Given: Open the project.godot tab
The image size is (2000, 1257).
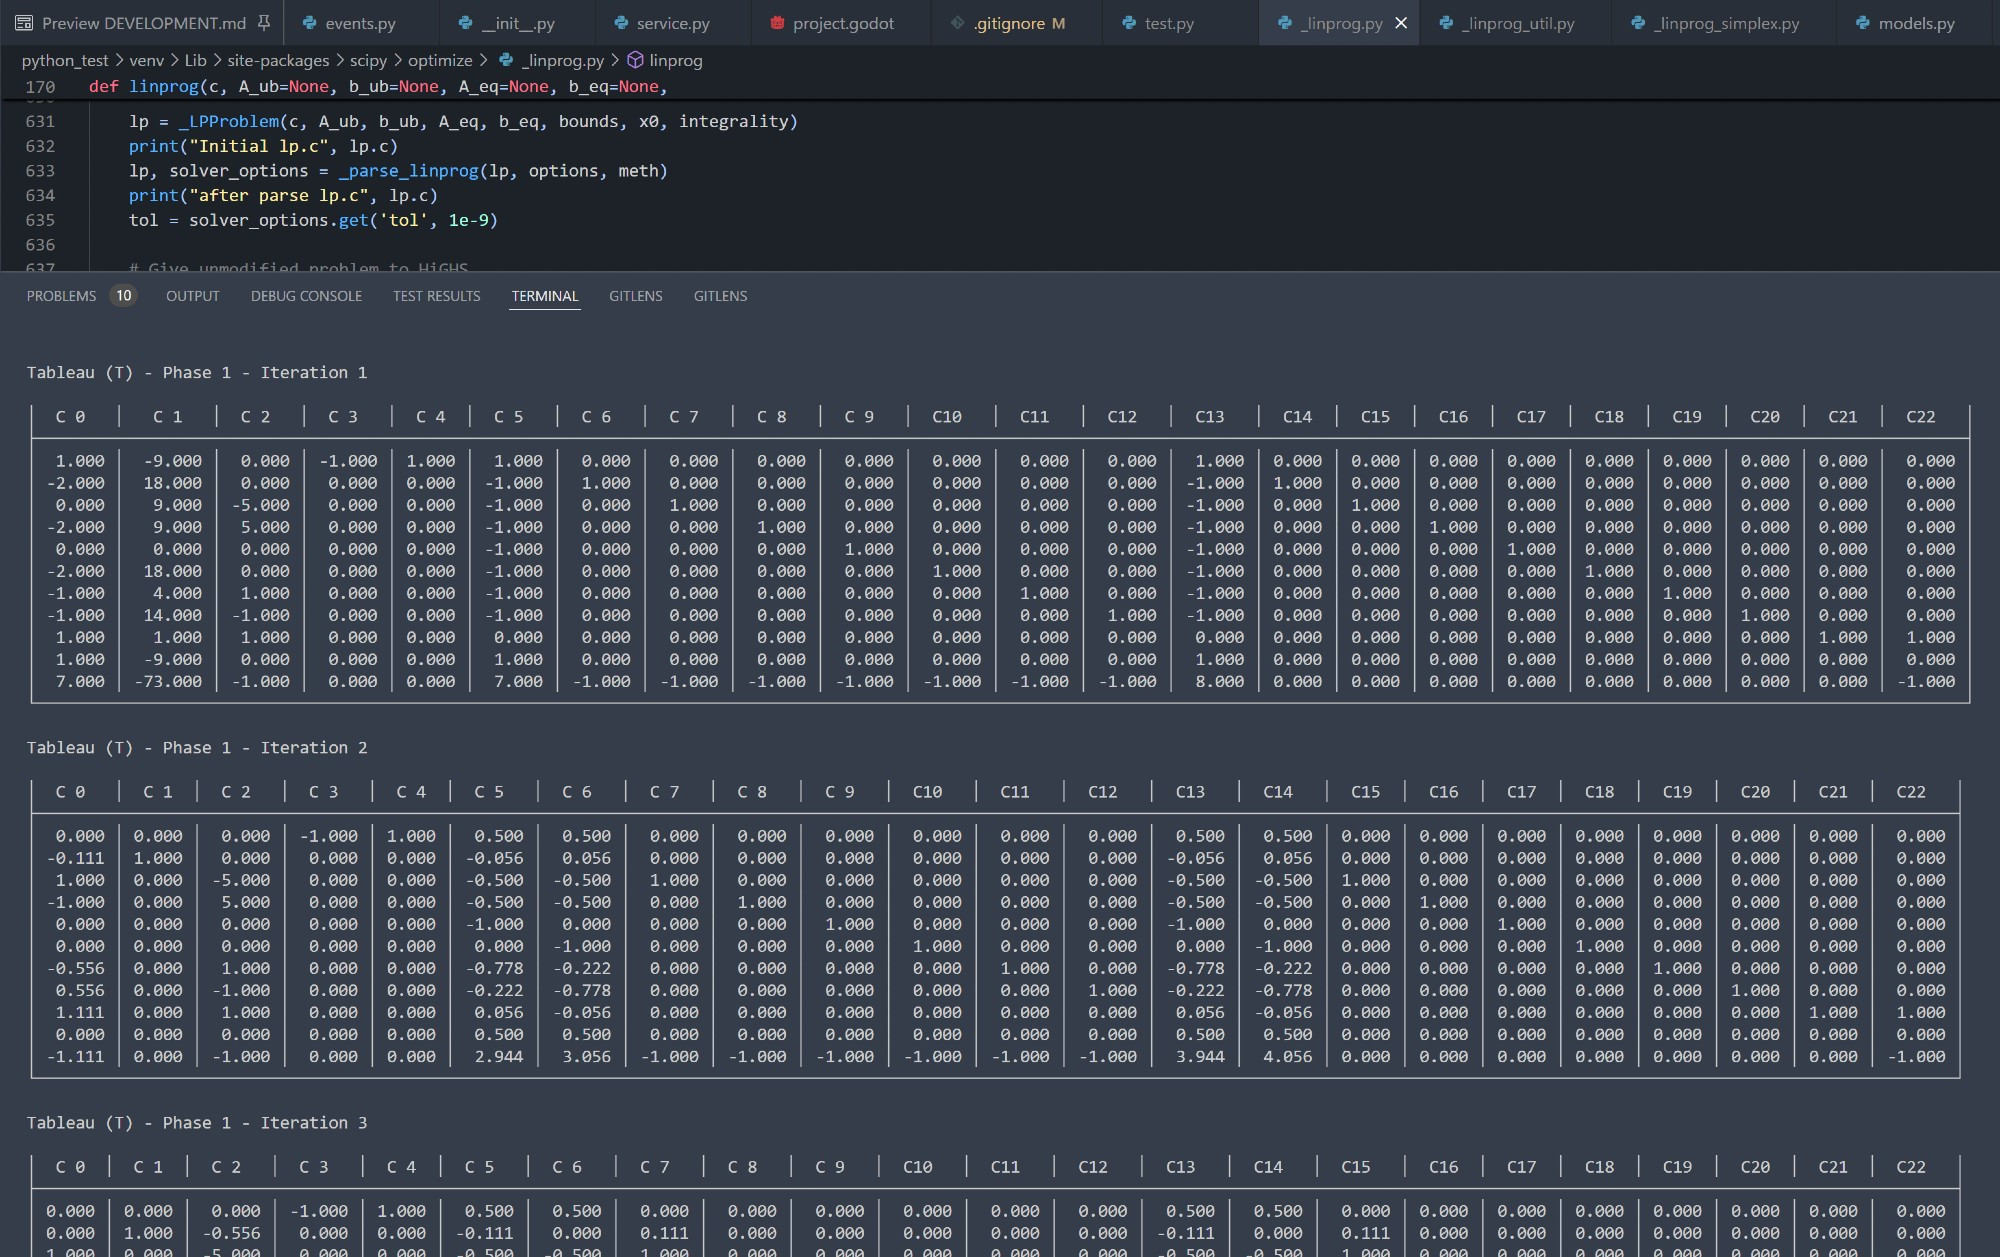Looking at the screenshot, I should pyautogui.click(x=843, y=23).
